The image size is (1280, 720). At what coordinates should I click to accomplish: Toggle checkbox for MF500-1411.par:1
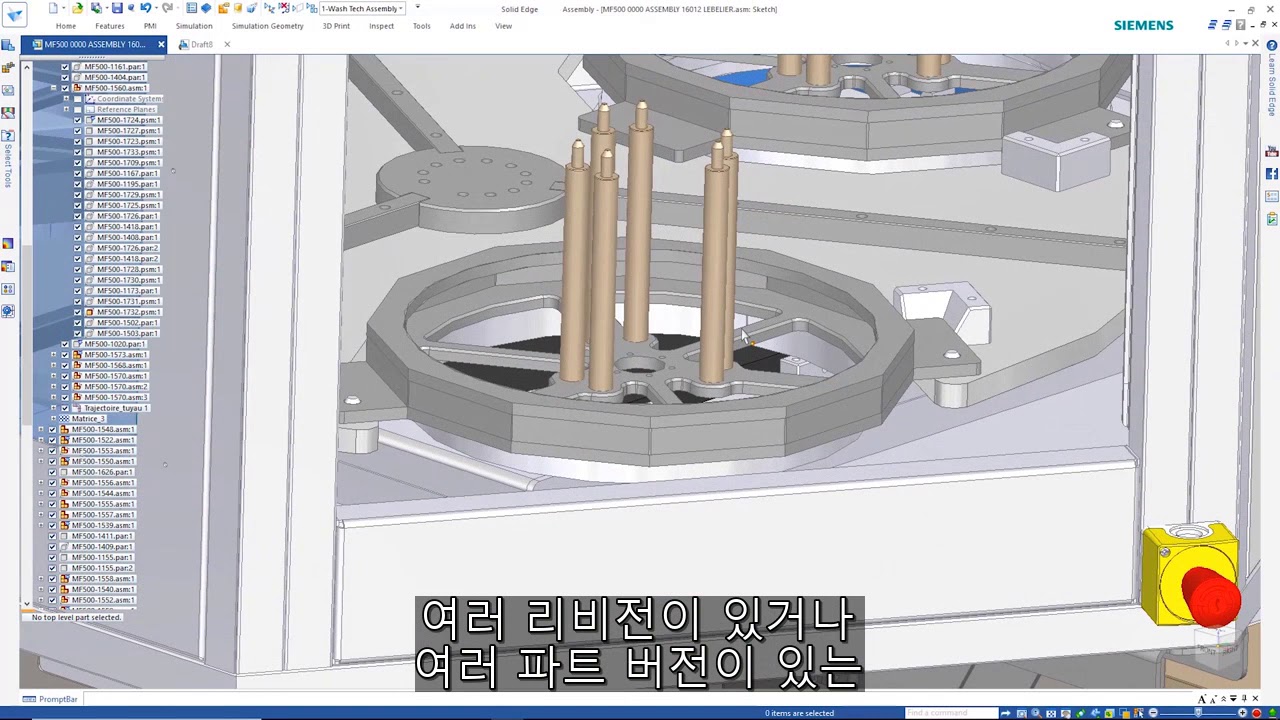coord(52,536)
